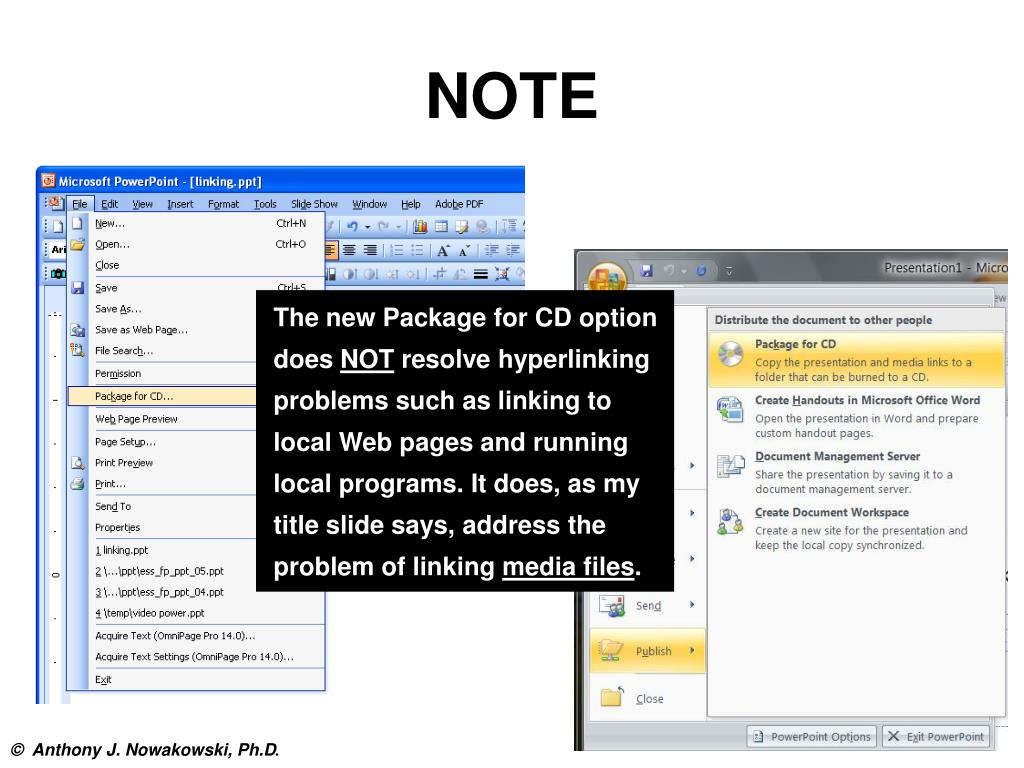Open the Format menu
This screenshot has width=1024, height=768.
pos(223,204)
